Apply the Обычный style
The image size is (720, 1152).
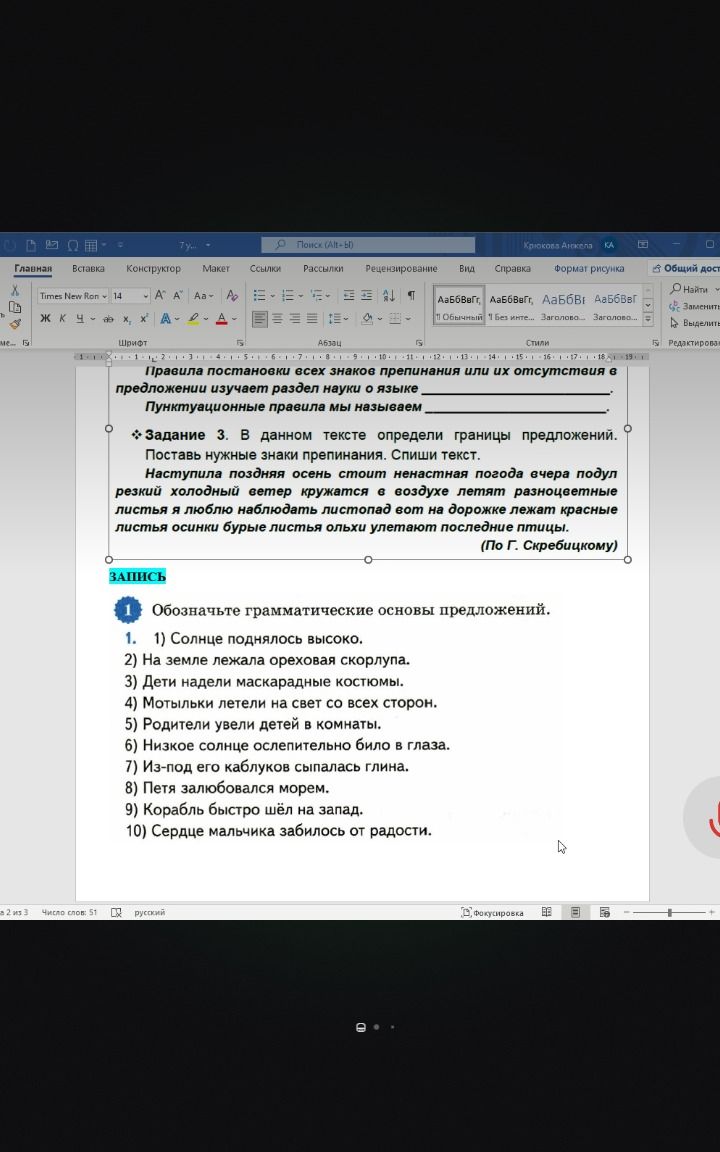point(459,306)
